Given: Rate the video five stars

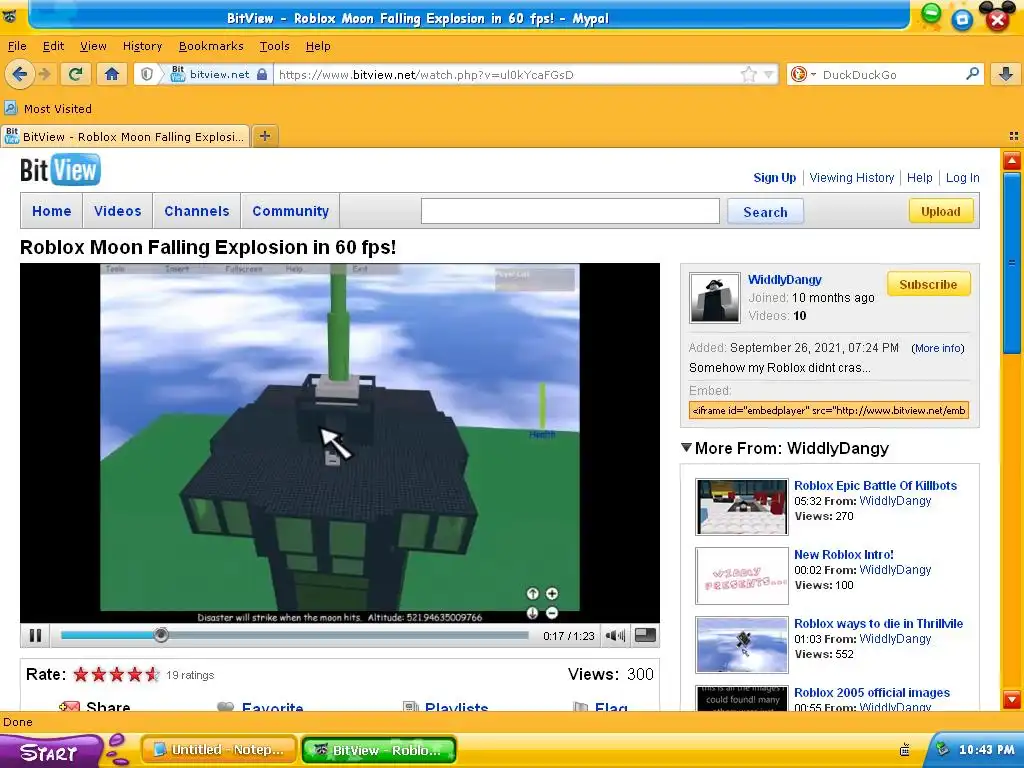Looking at the screenshot, I should pos(152,674).
